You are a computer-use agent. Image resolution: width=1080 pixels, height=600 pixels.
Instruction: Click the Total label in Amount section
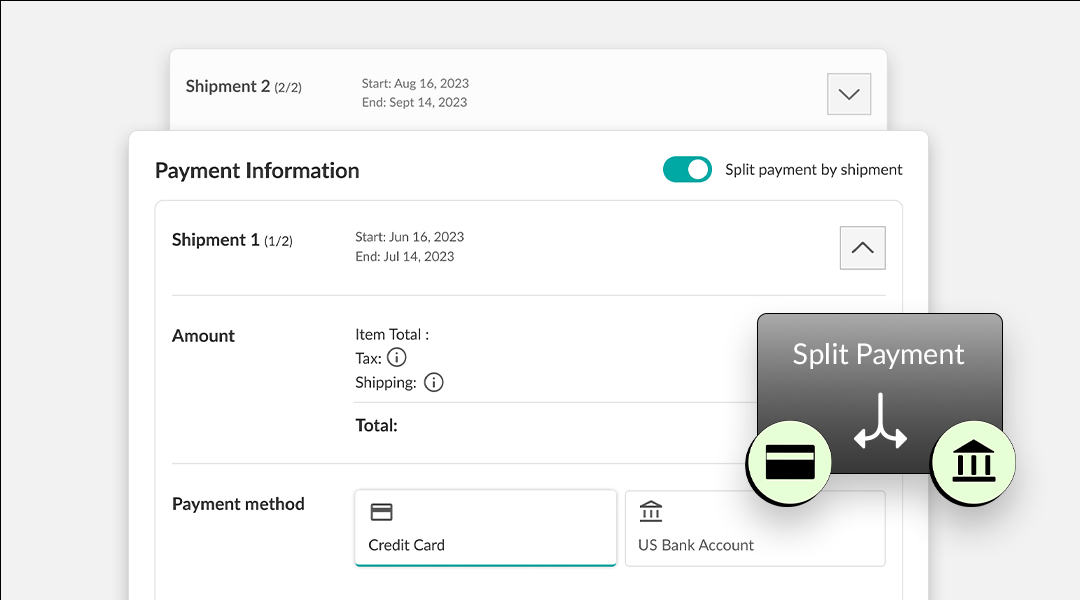[376, 425]
